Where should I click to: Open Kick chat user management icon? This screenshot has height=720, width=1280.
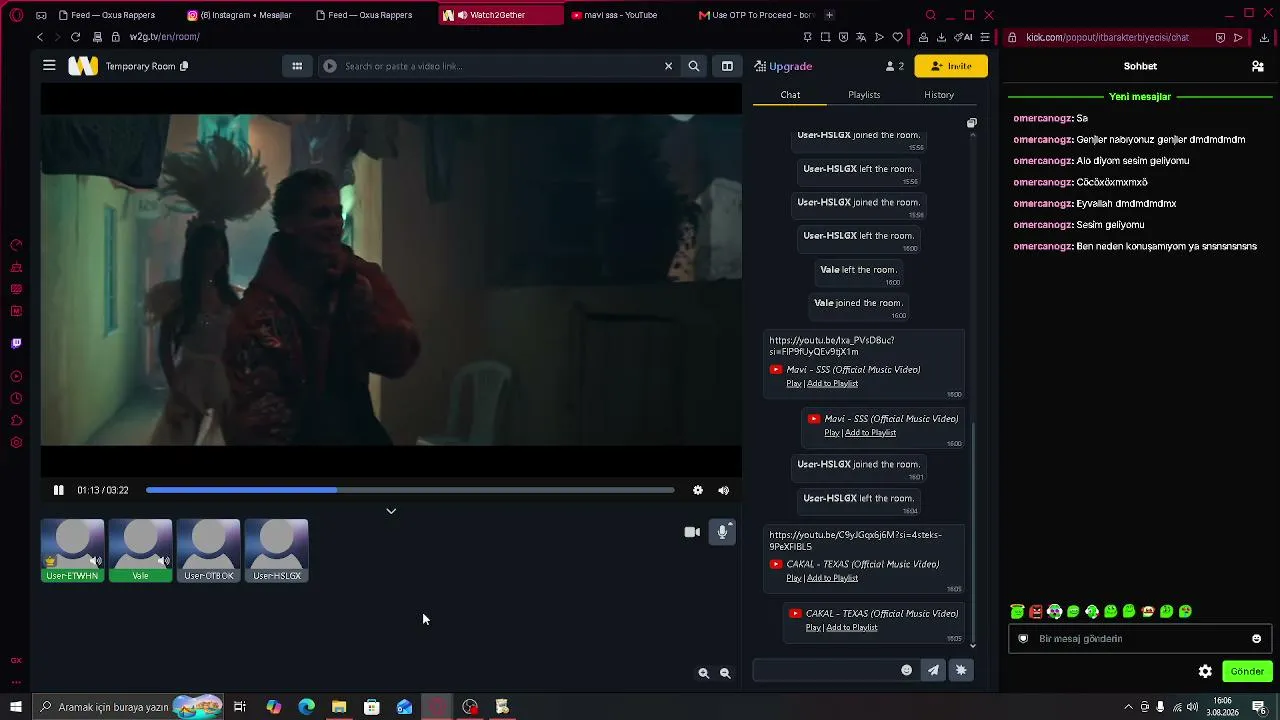pyautogui.click(x=1258, y=66)
